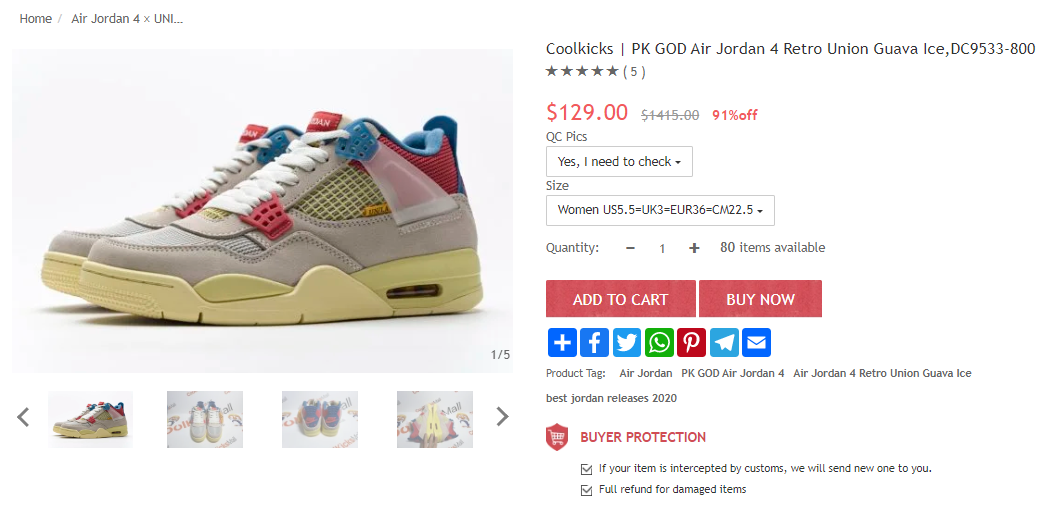The image size is (1060, 511).
Task: Share product on Facebook
Action: (x=594, y=343)
